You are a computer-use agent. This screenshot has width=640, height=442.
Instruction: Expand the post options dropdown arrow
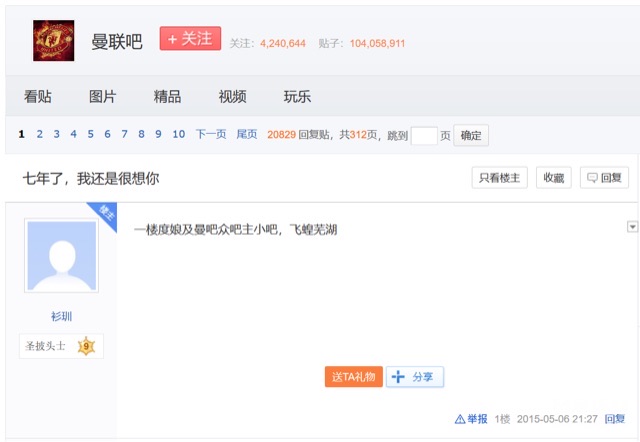point(632,227)
